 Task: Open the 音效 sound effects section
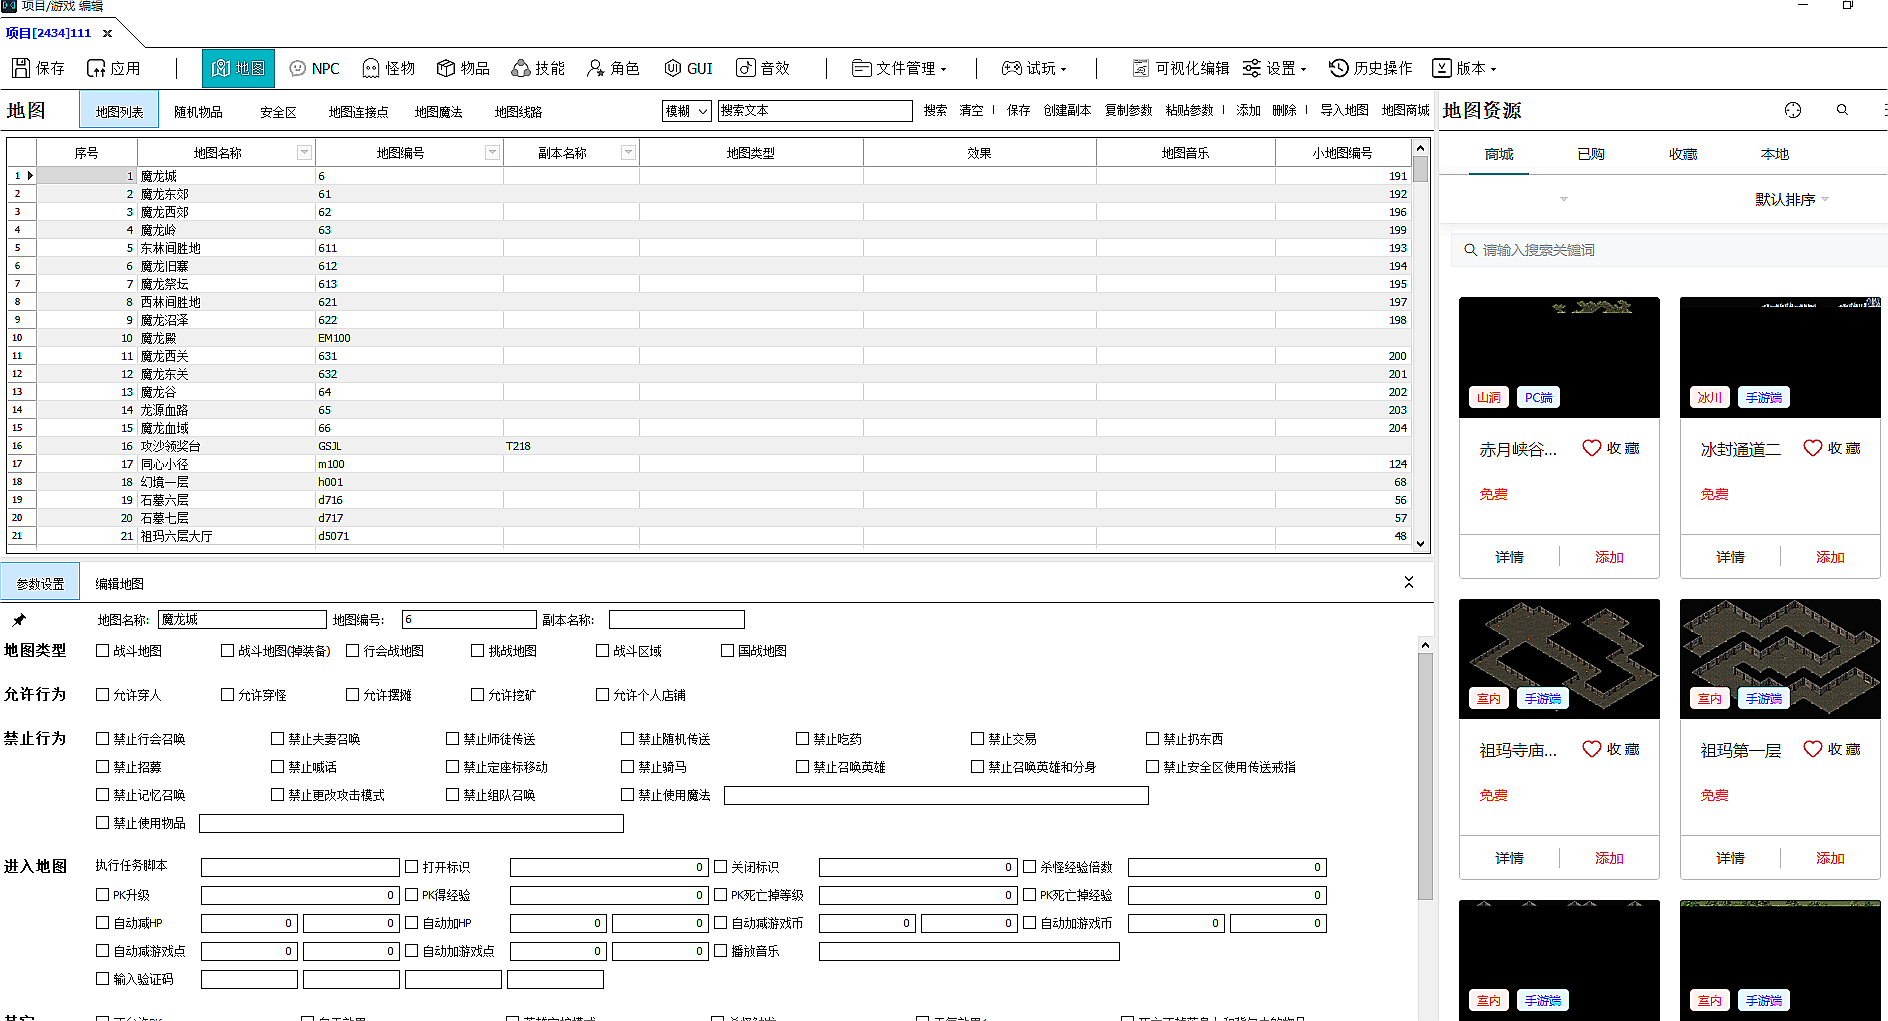click(x=746, y=68)
